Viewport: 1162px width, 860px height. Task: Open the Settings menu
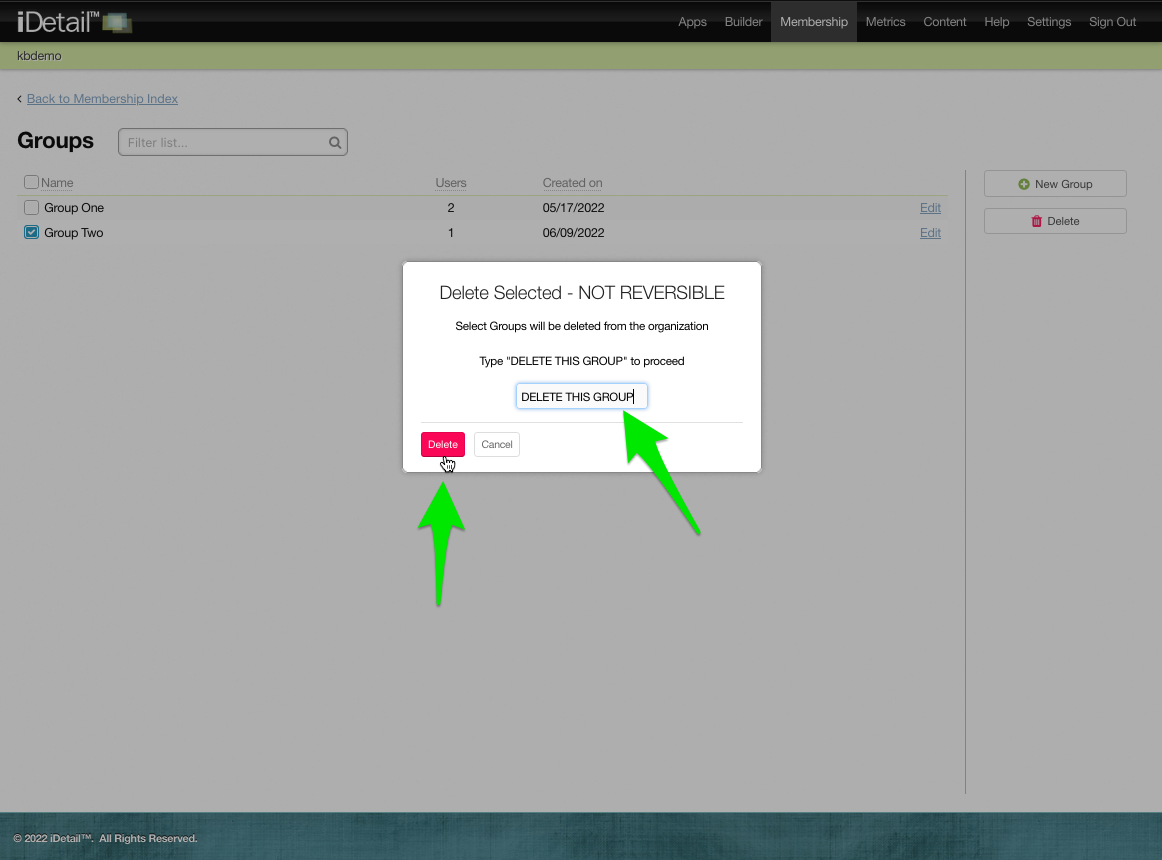(1049, 22)
